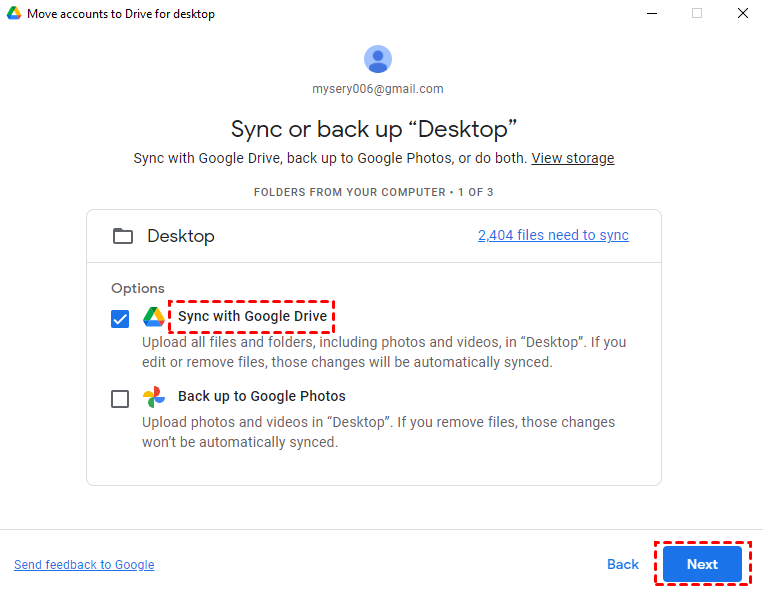Uncheck the Sync with Google Drive checkbox
Image resolution: width=763 pixels, height=594 pixels.
point(120,319)
